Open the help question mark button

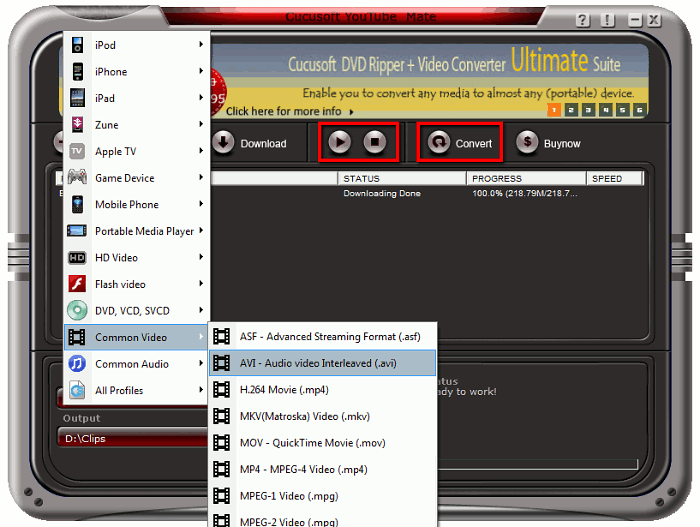(x=583, y=20)
